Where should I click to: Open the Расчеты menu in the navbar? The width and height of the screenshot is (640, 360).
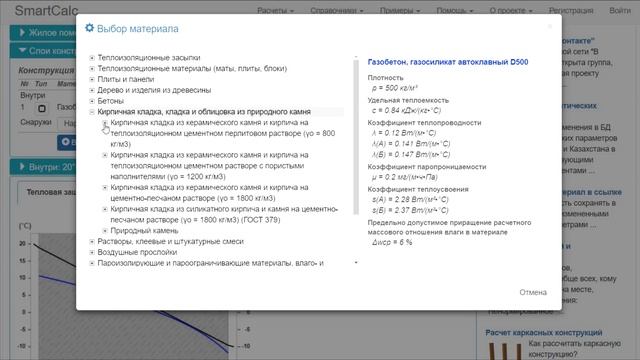[275, 11]
